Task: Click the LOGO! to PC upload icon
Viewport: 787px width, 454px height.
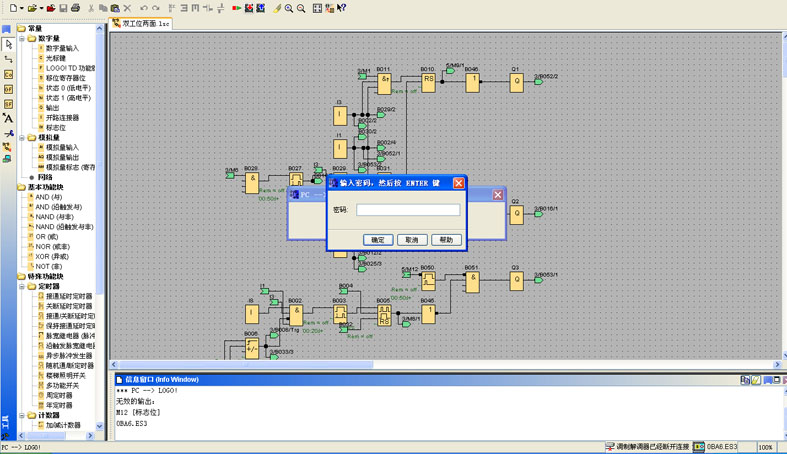Action: [x=260, y=8]
